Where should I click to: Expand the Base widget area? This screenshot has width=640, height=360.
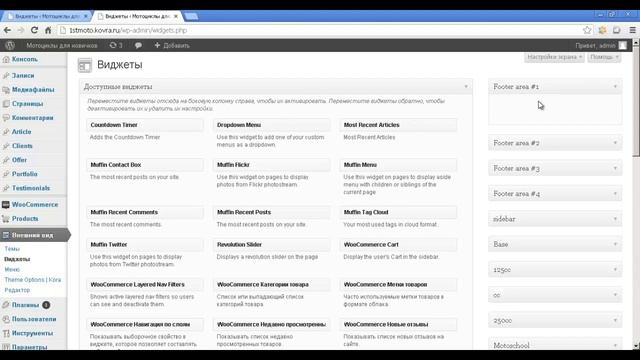pos(555,244)
